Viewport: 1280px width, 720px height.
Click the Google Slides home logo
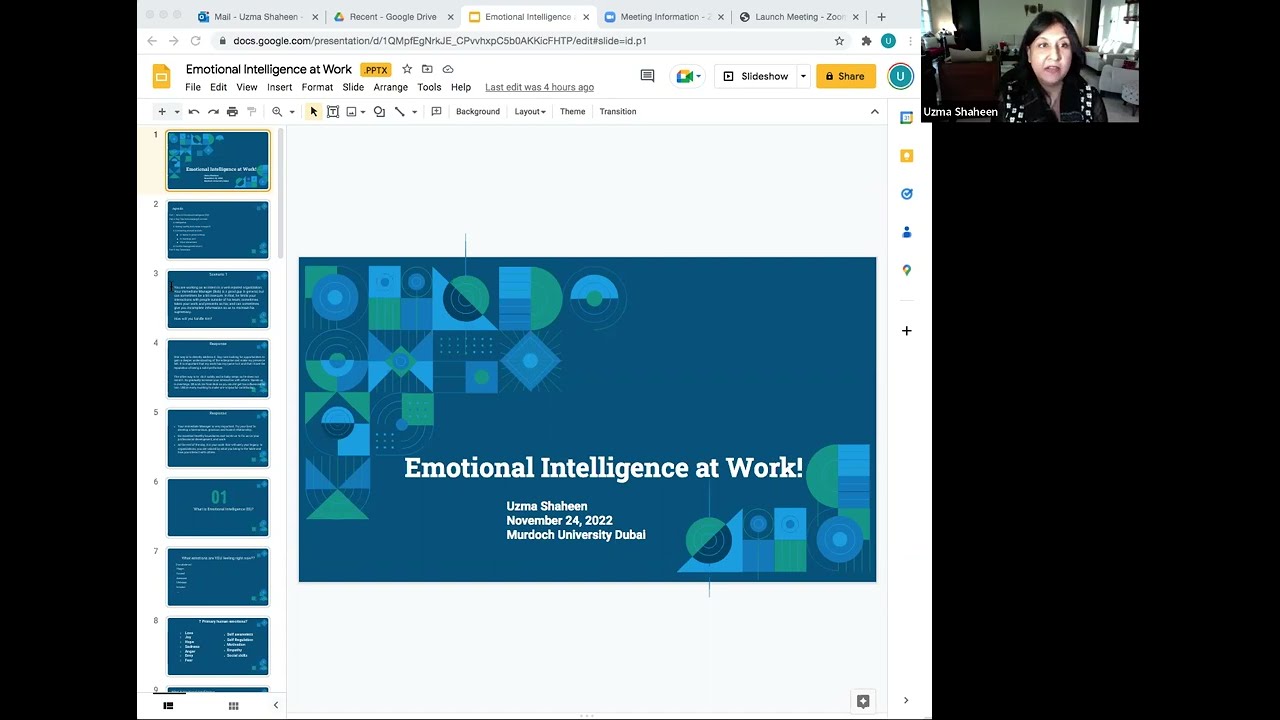(x=161, y=77)
